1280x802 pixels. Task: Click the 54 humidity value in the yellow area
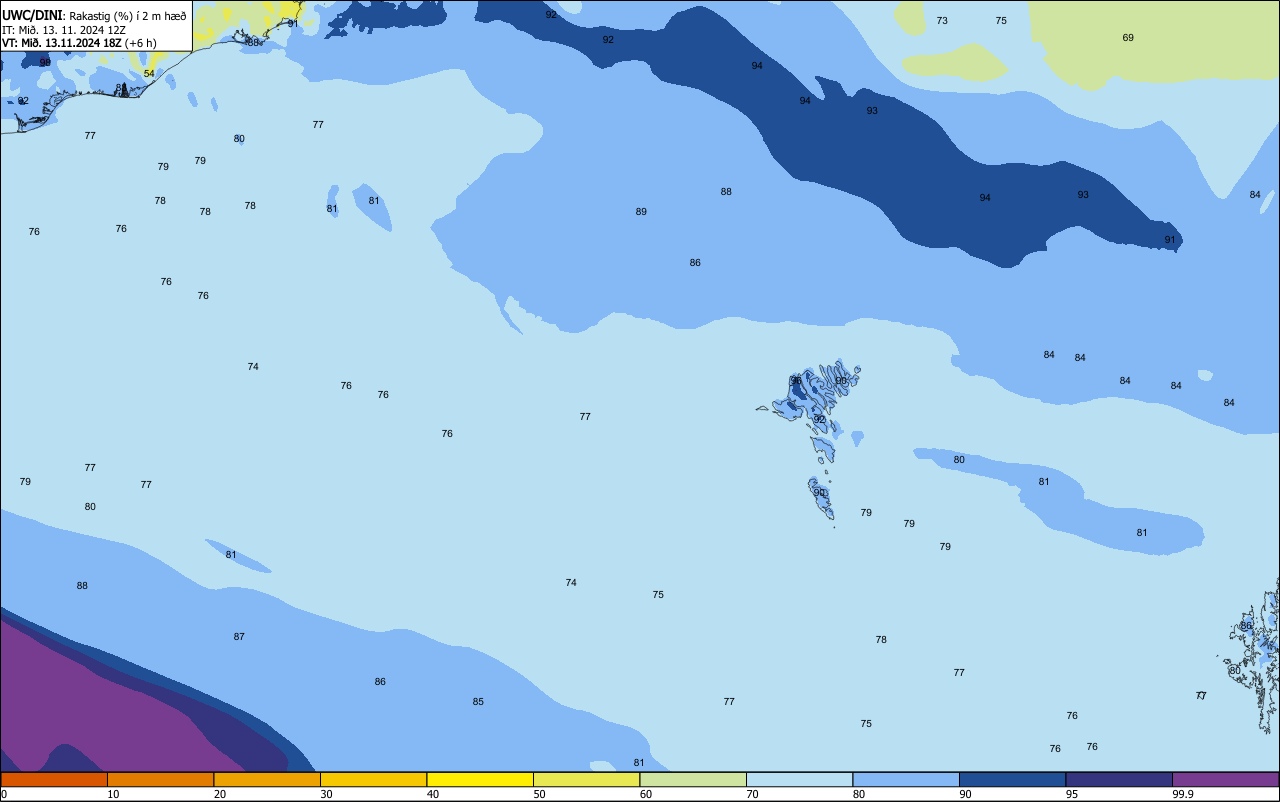coord(149,74)
